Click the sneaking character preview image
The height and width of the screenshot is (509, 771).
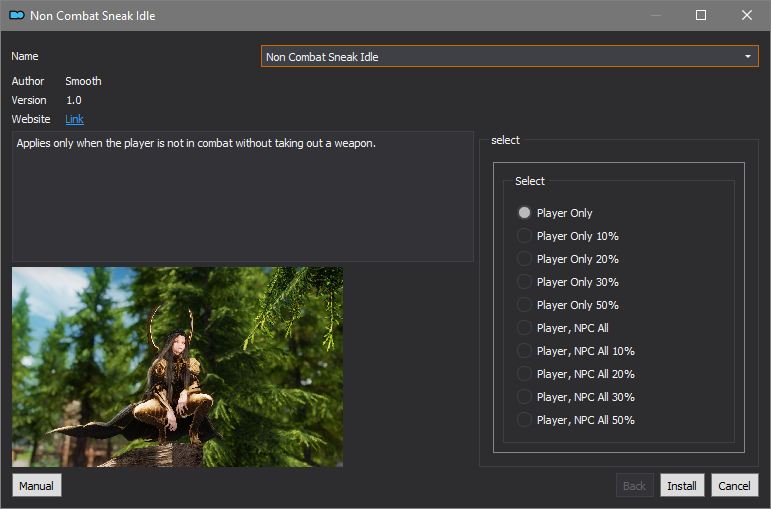pos(178,367)
